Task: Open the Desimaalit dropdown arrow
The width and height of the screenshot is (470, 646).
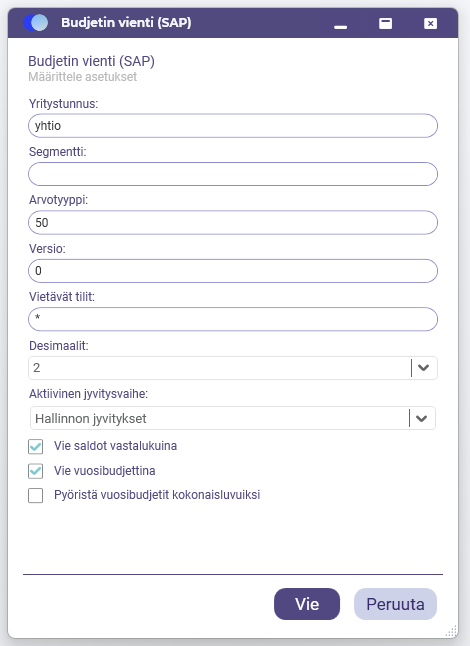Action: 424,368
